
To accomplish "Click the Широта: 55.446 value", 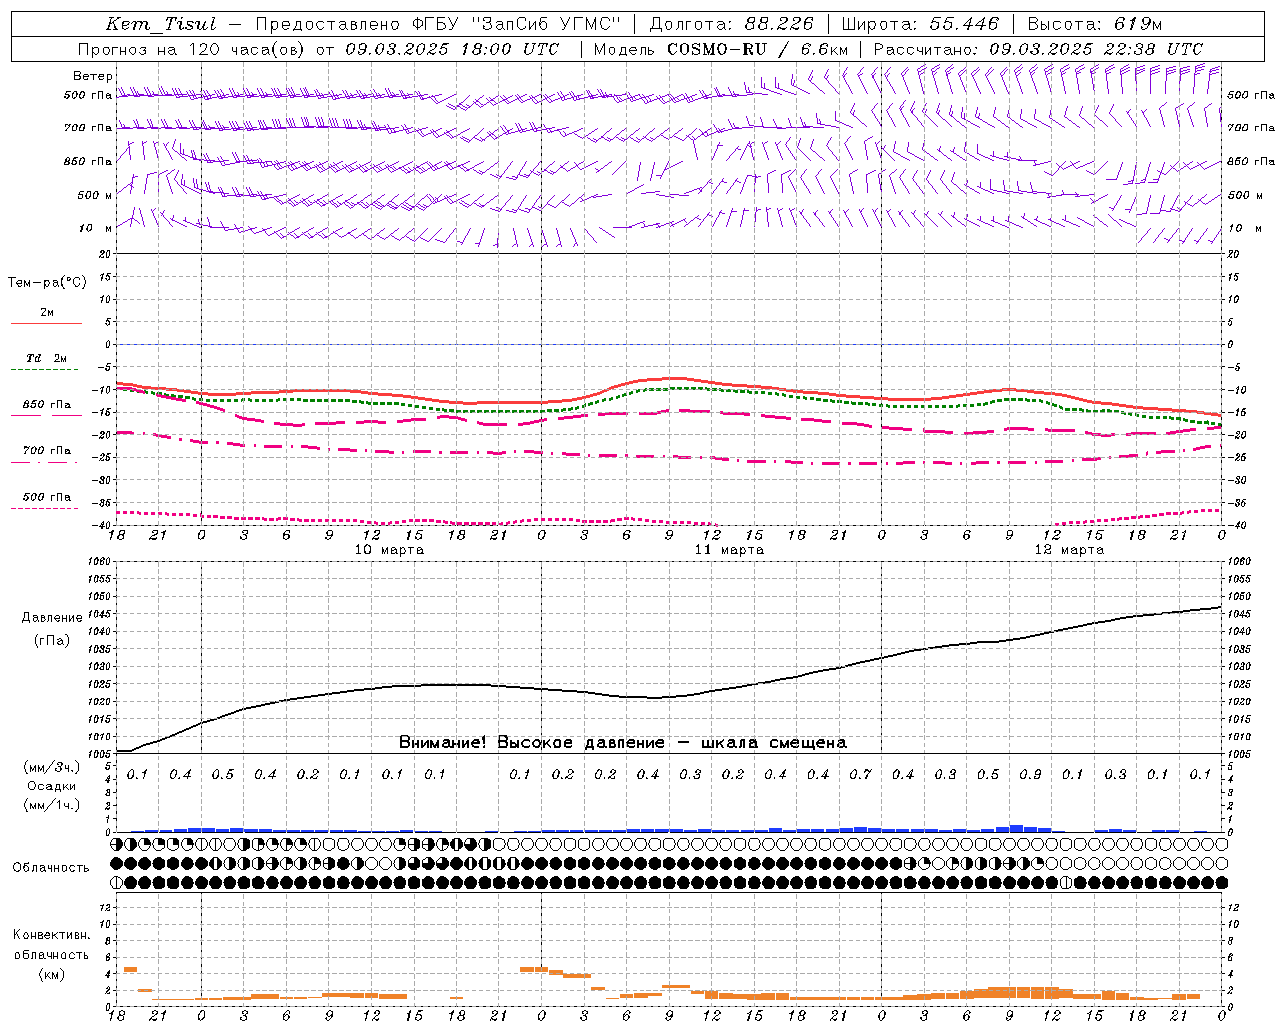I will click(x=920, y=24).
